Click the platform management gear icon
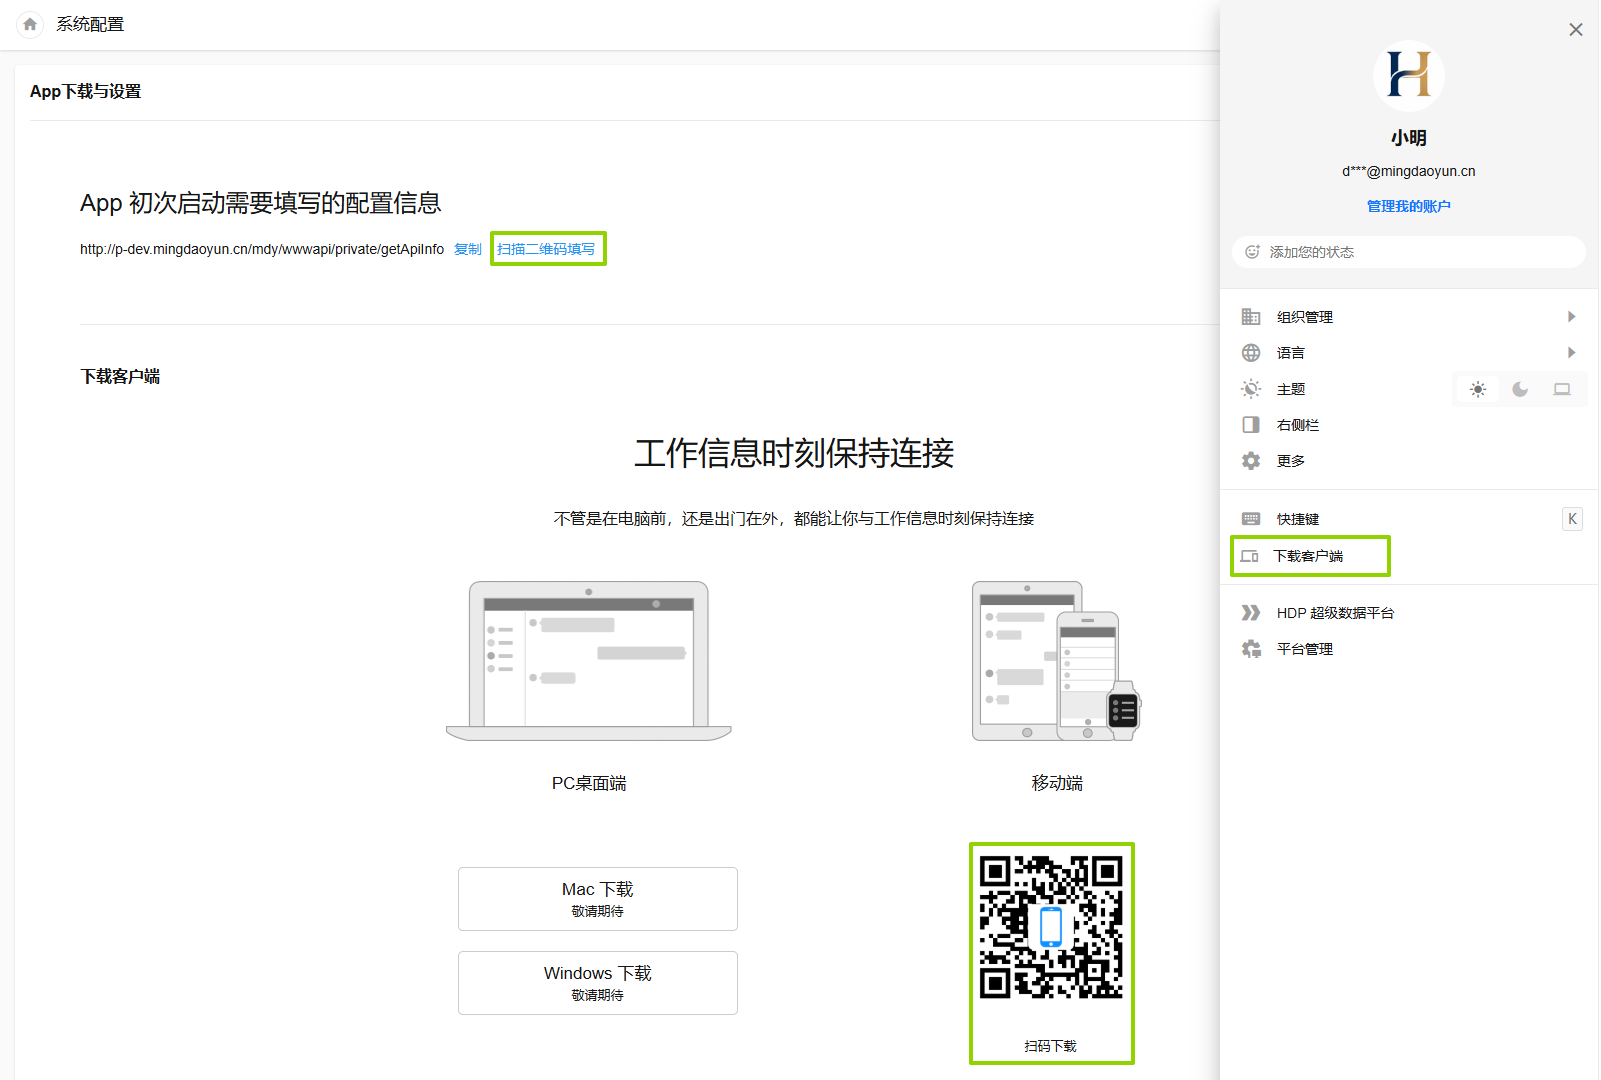 point(1251,649)
